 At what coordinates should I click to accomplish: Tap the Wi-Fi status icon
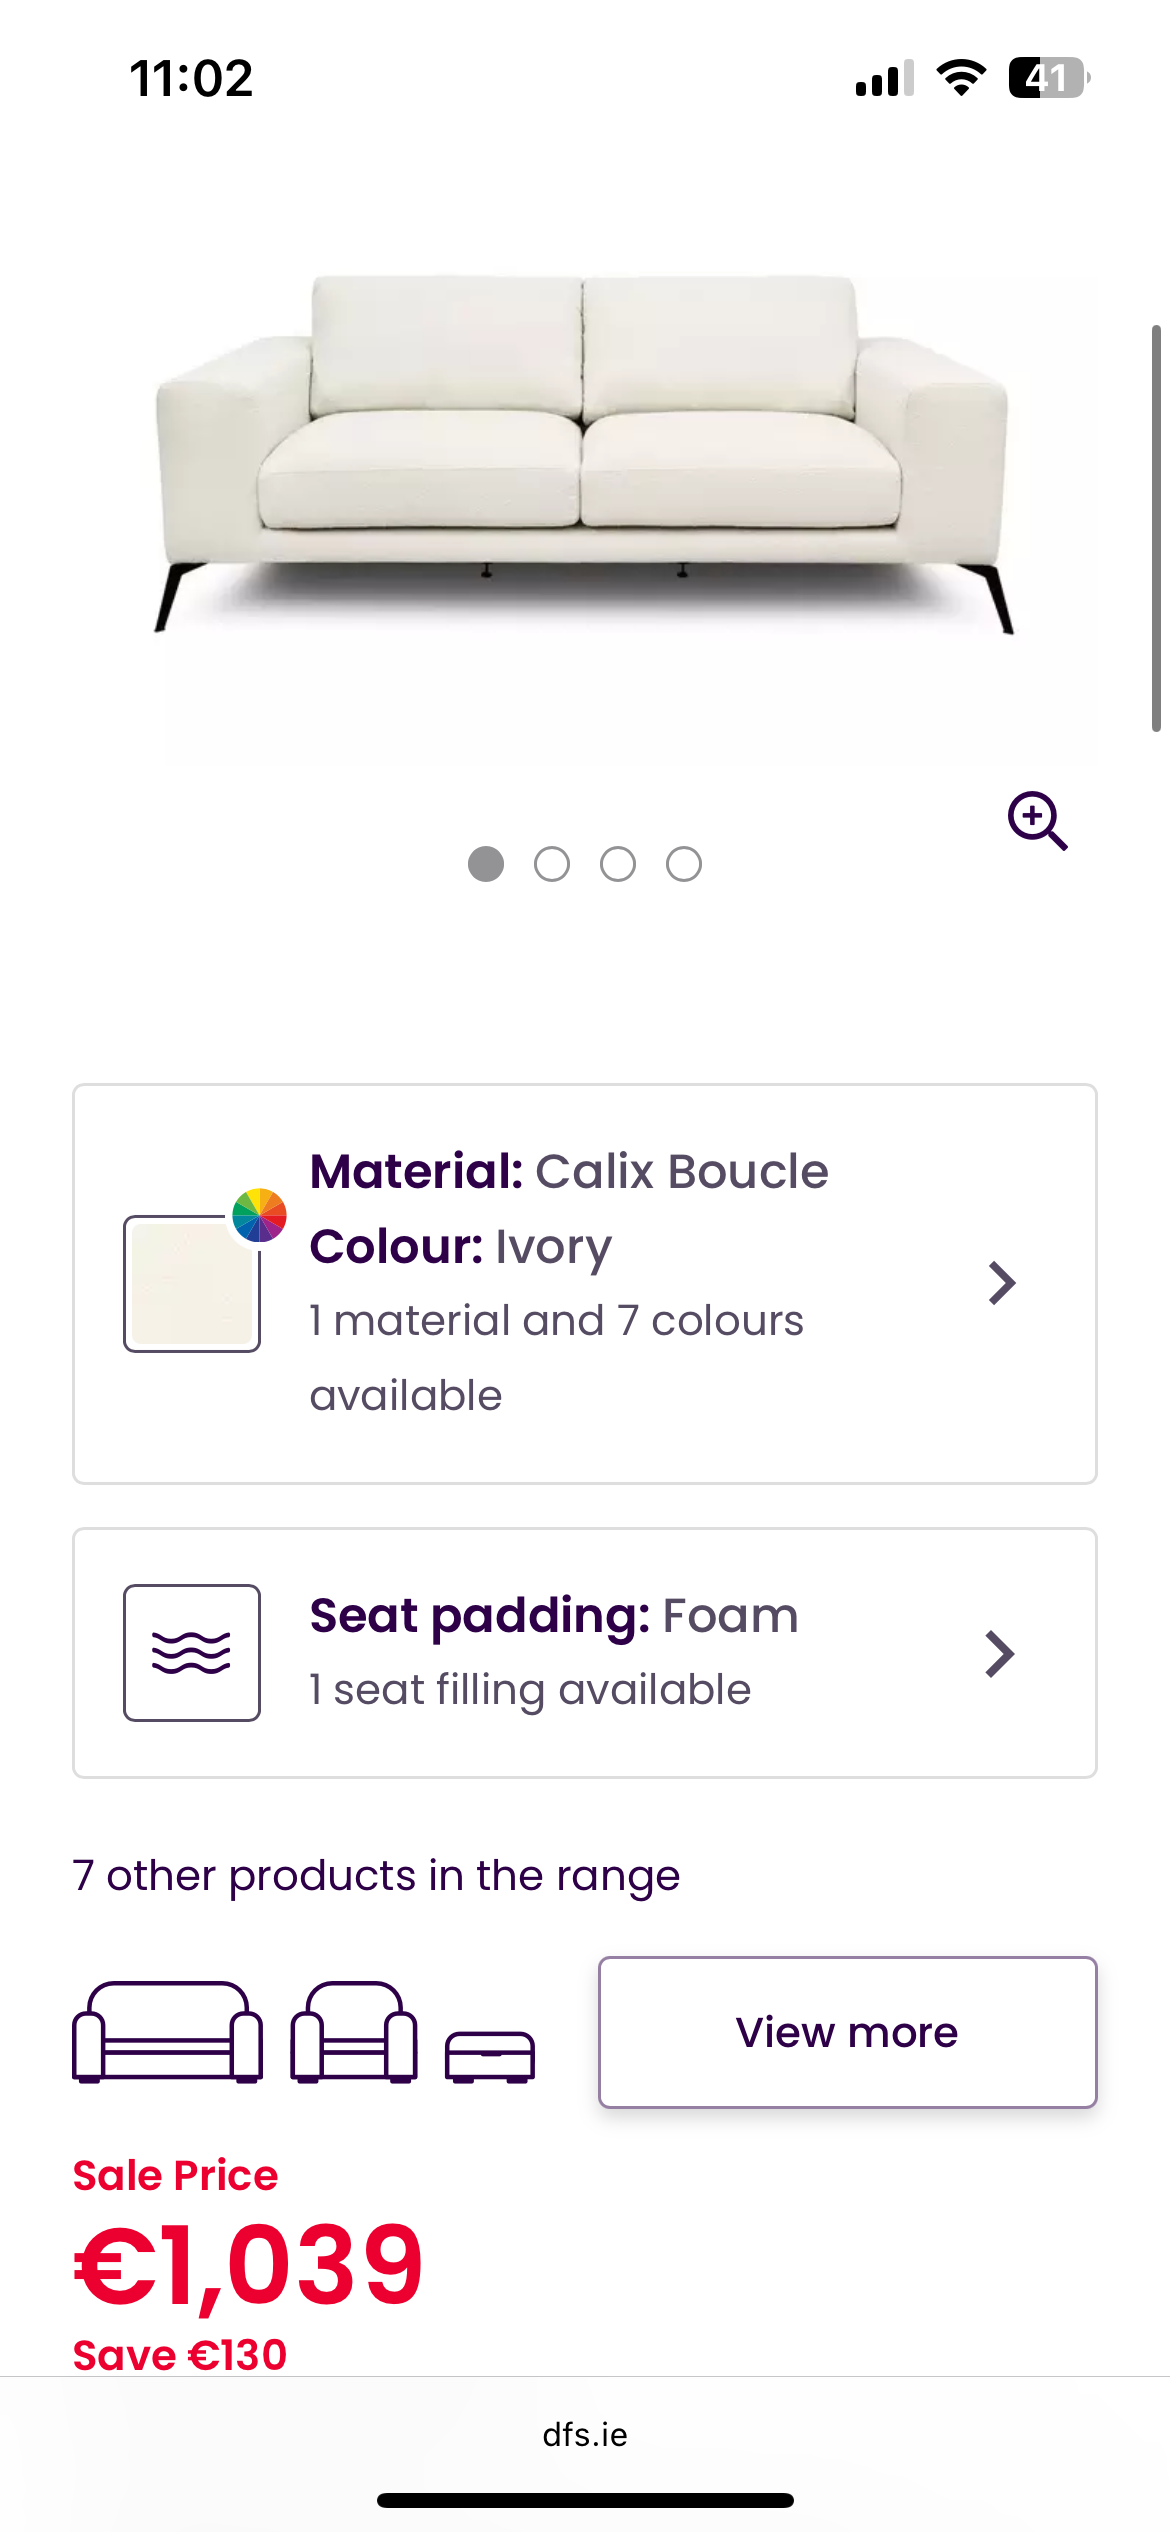pyautogui.click(x=960, y=78)
